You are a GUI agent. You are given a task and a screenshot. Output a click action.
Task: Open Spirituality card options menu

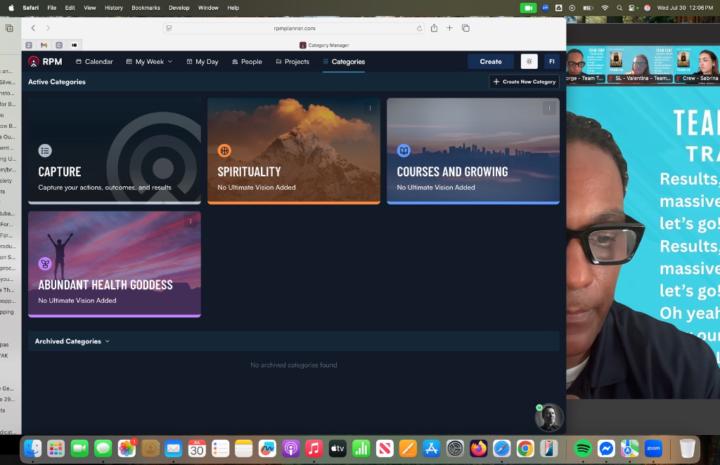click(370, 108)
